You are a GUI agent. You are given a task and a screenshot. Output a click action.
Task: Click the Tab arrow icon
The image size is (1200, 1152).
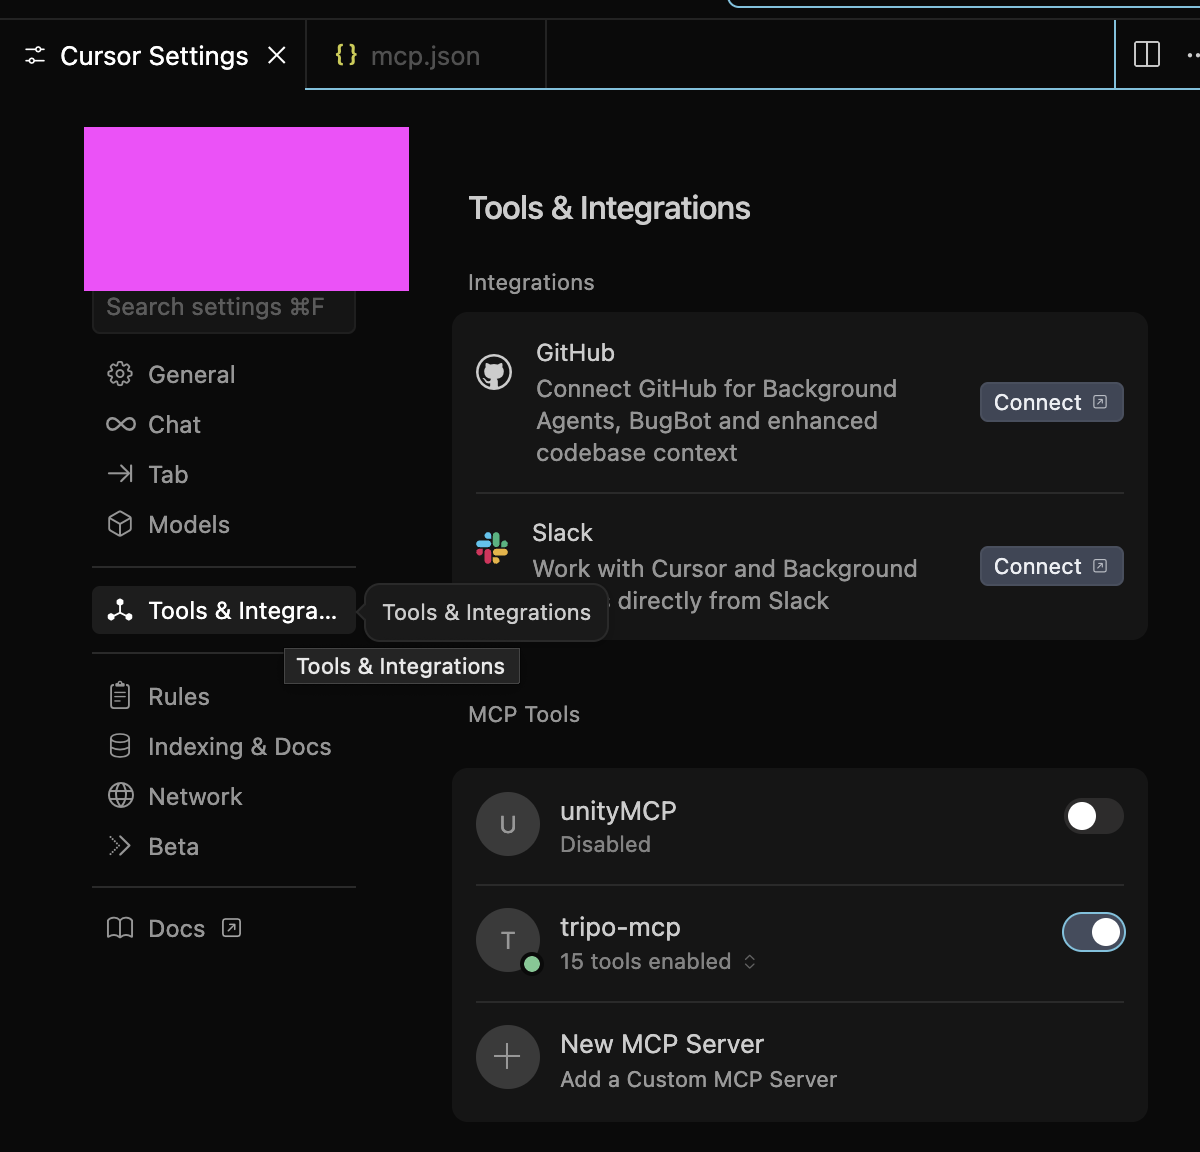tap(120, 474)
